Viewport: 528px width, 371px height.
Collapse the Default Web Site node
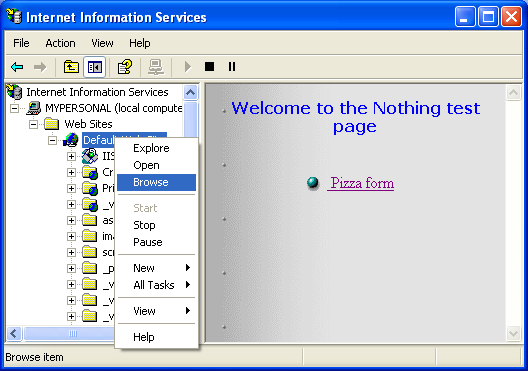point(52,140)
